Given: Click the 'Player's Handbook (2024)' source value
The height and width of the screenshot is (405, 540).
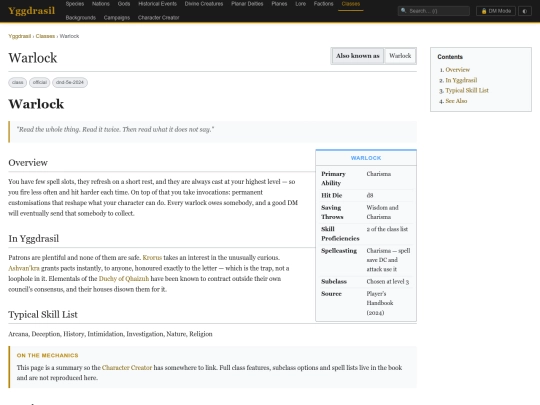Looking at the screenshot, I should pyautogui.click(x=380, y=303).
